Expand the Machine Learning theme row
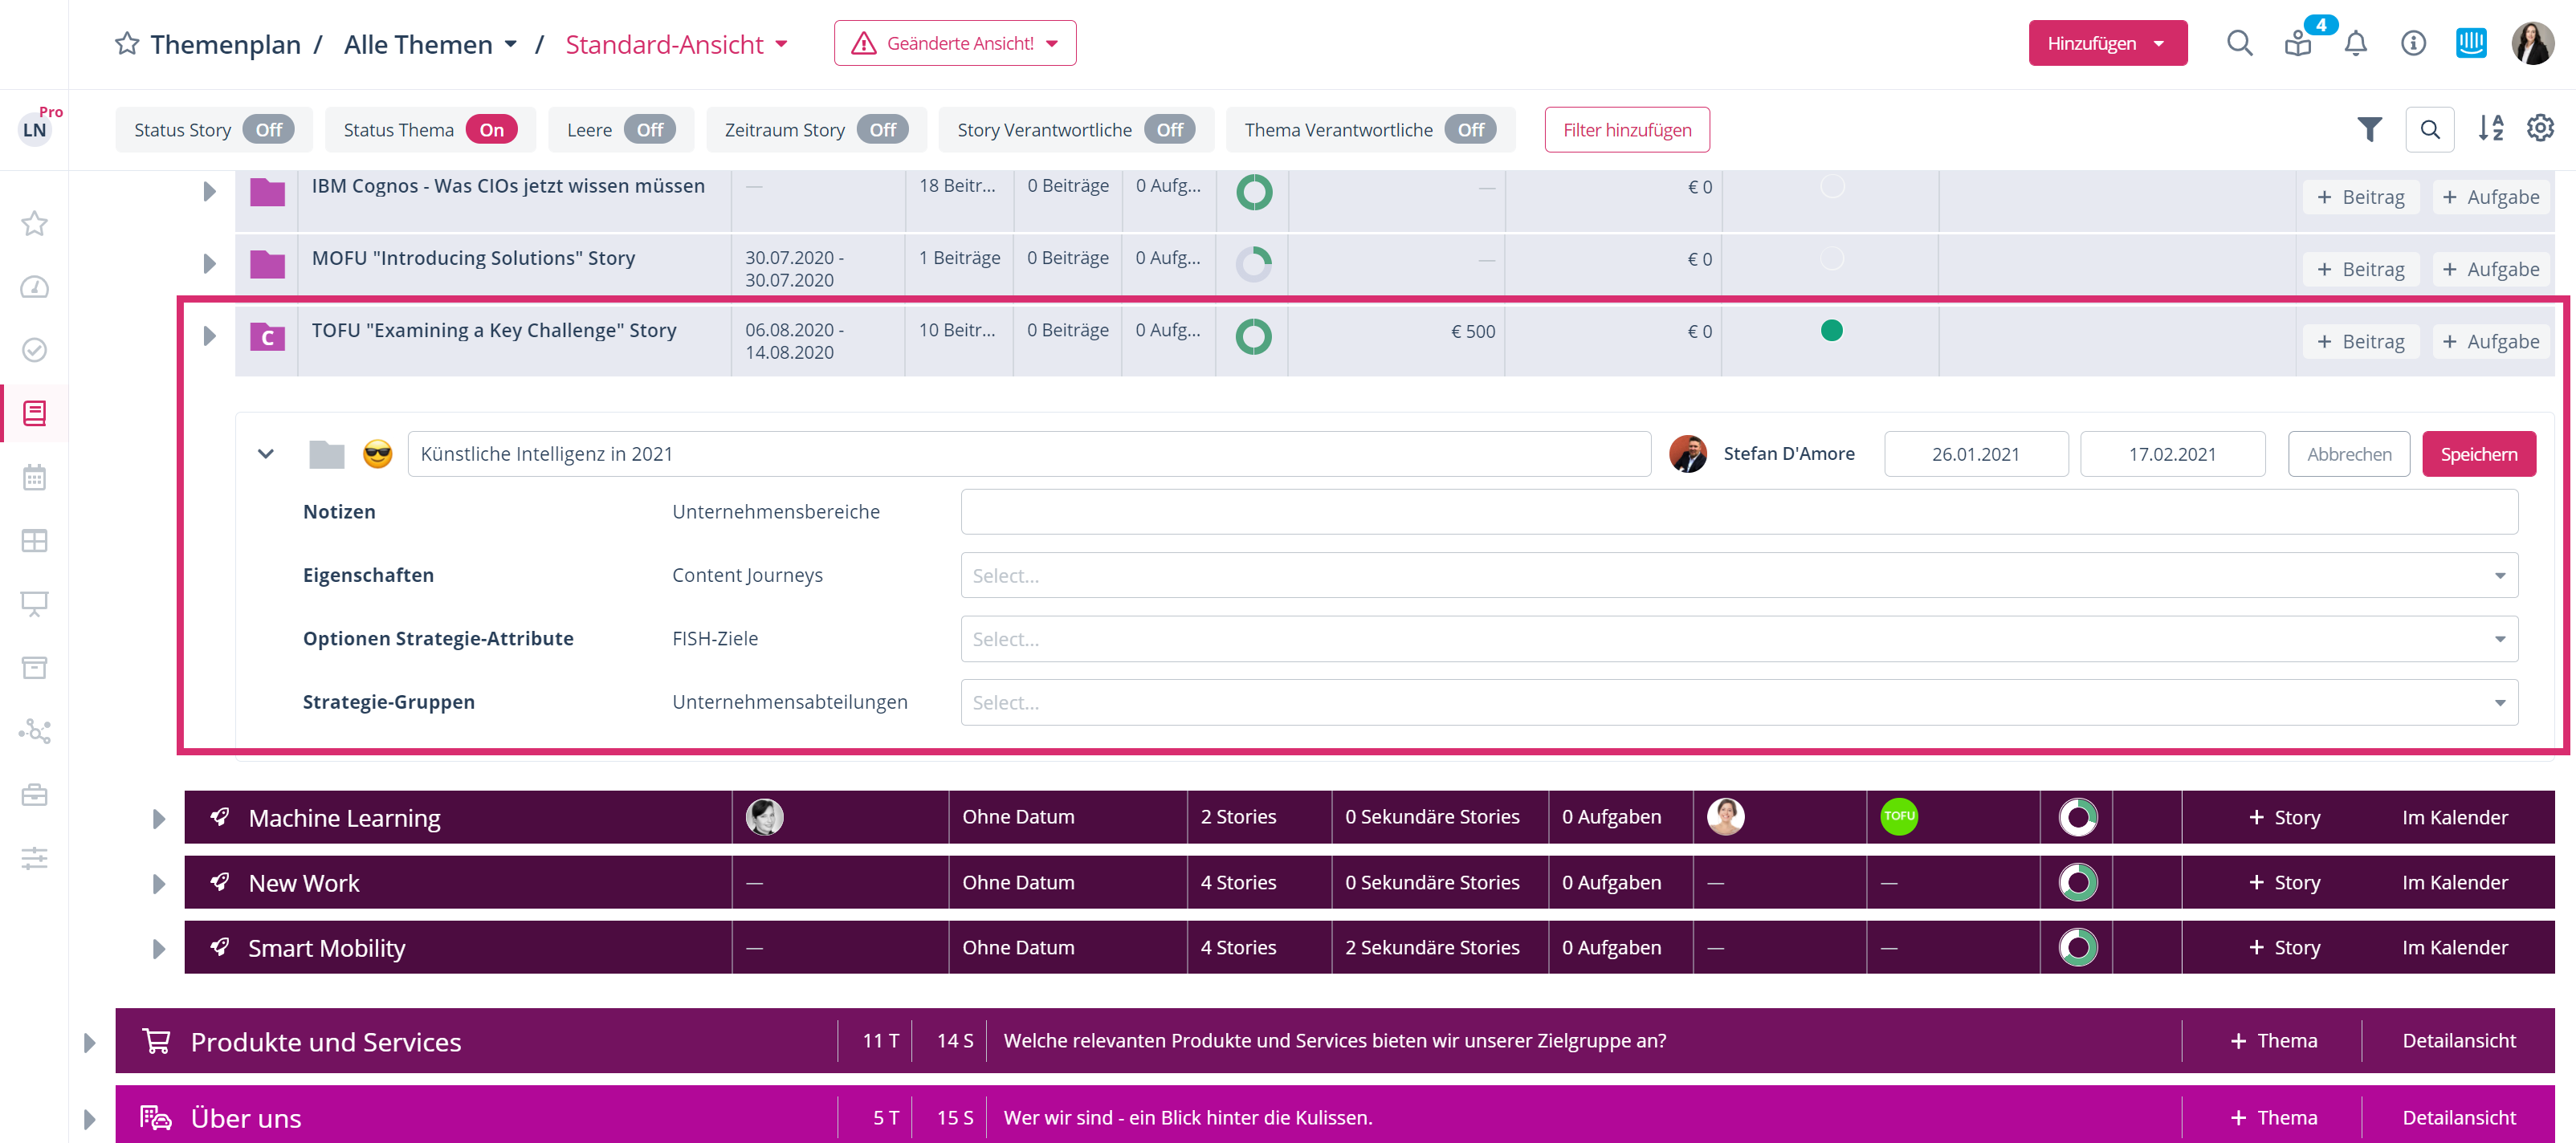The width and height of the screenshot is (2576, 1143). point(159,819)
